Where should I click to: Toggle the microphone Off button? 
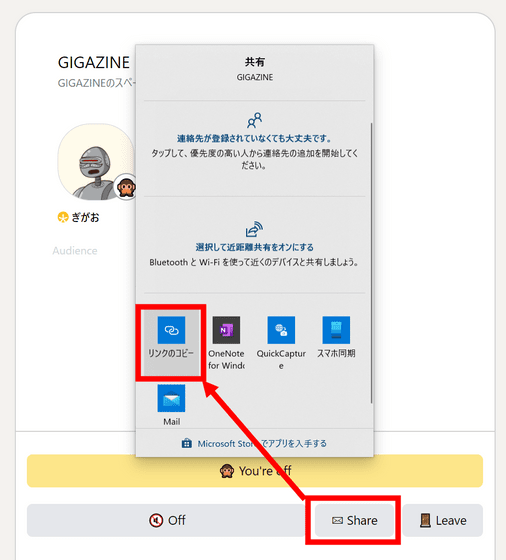167,520
